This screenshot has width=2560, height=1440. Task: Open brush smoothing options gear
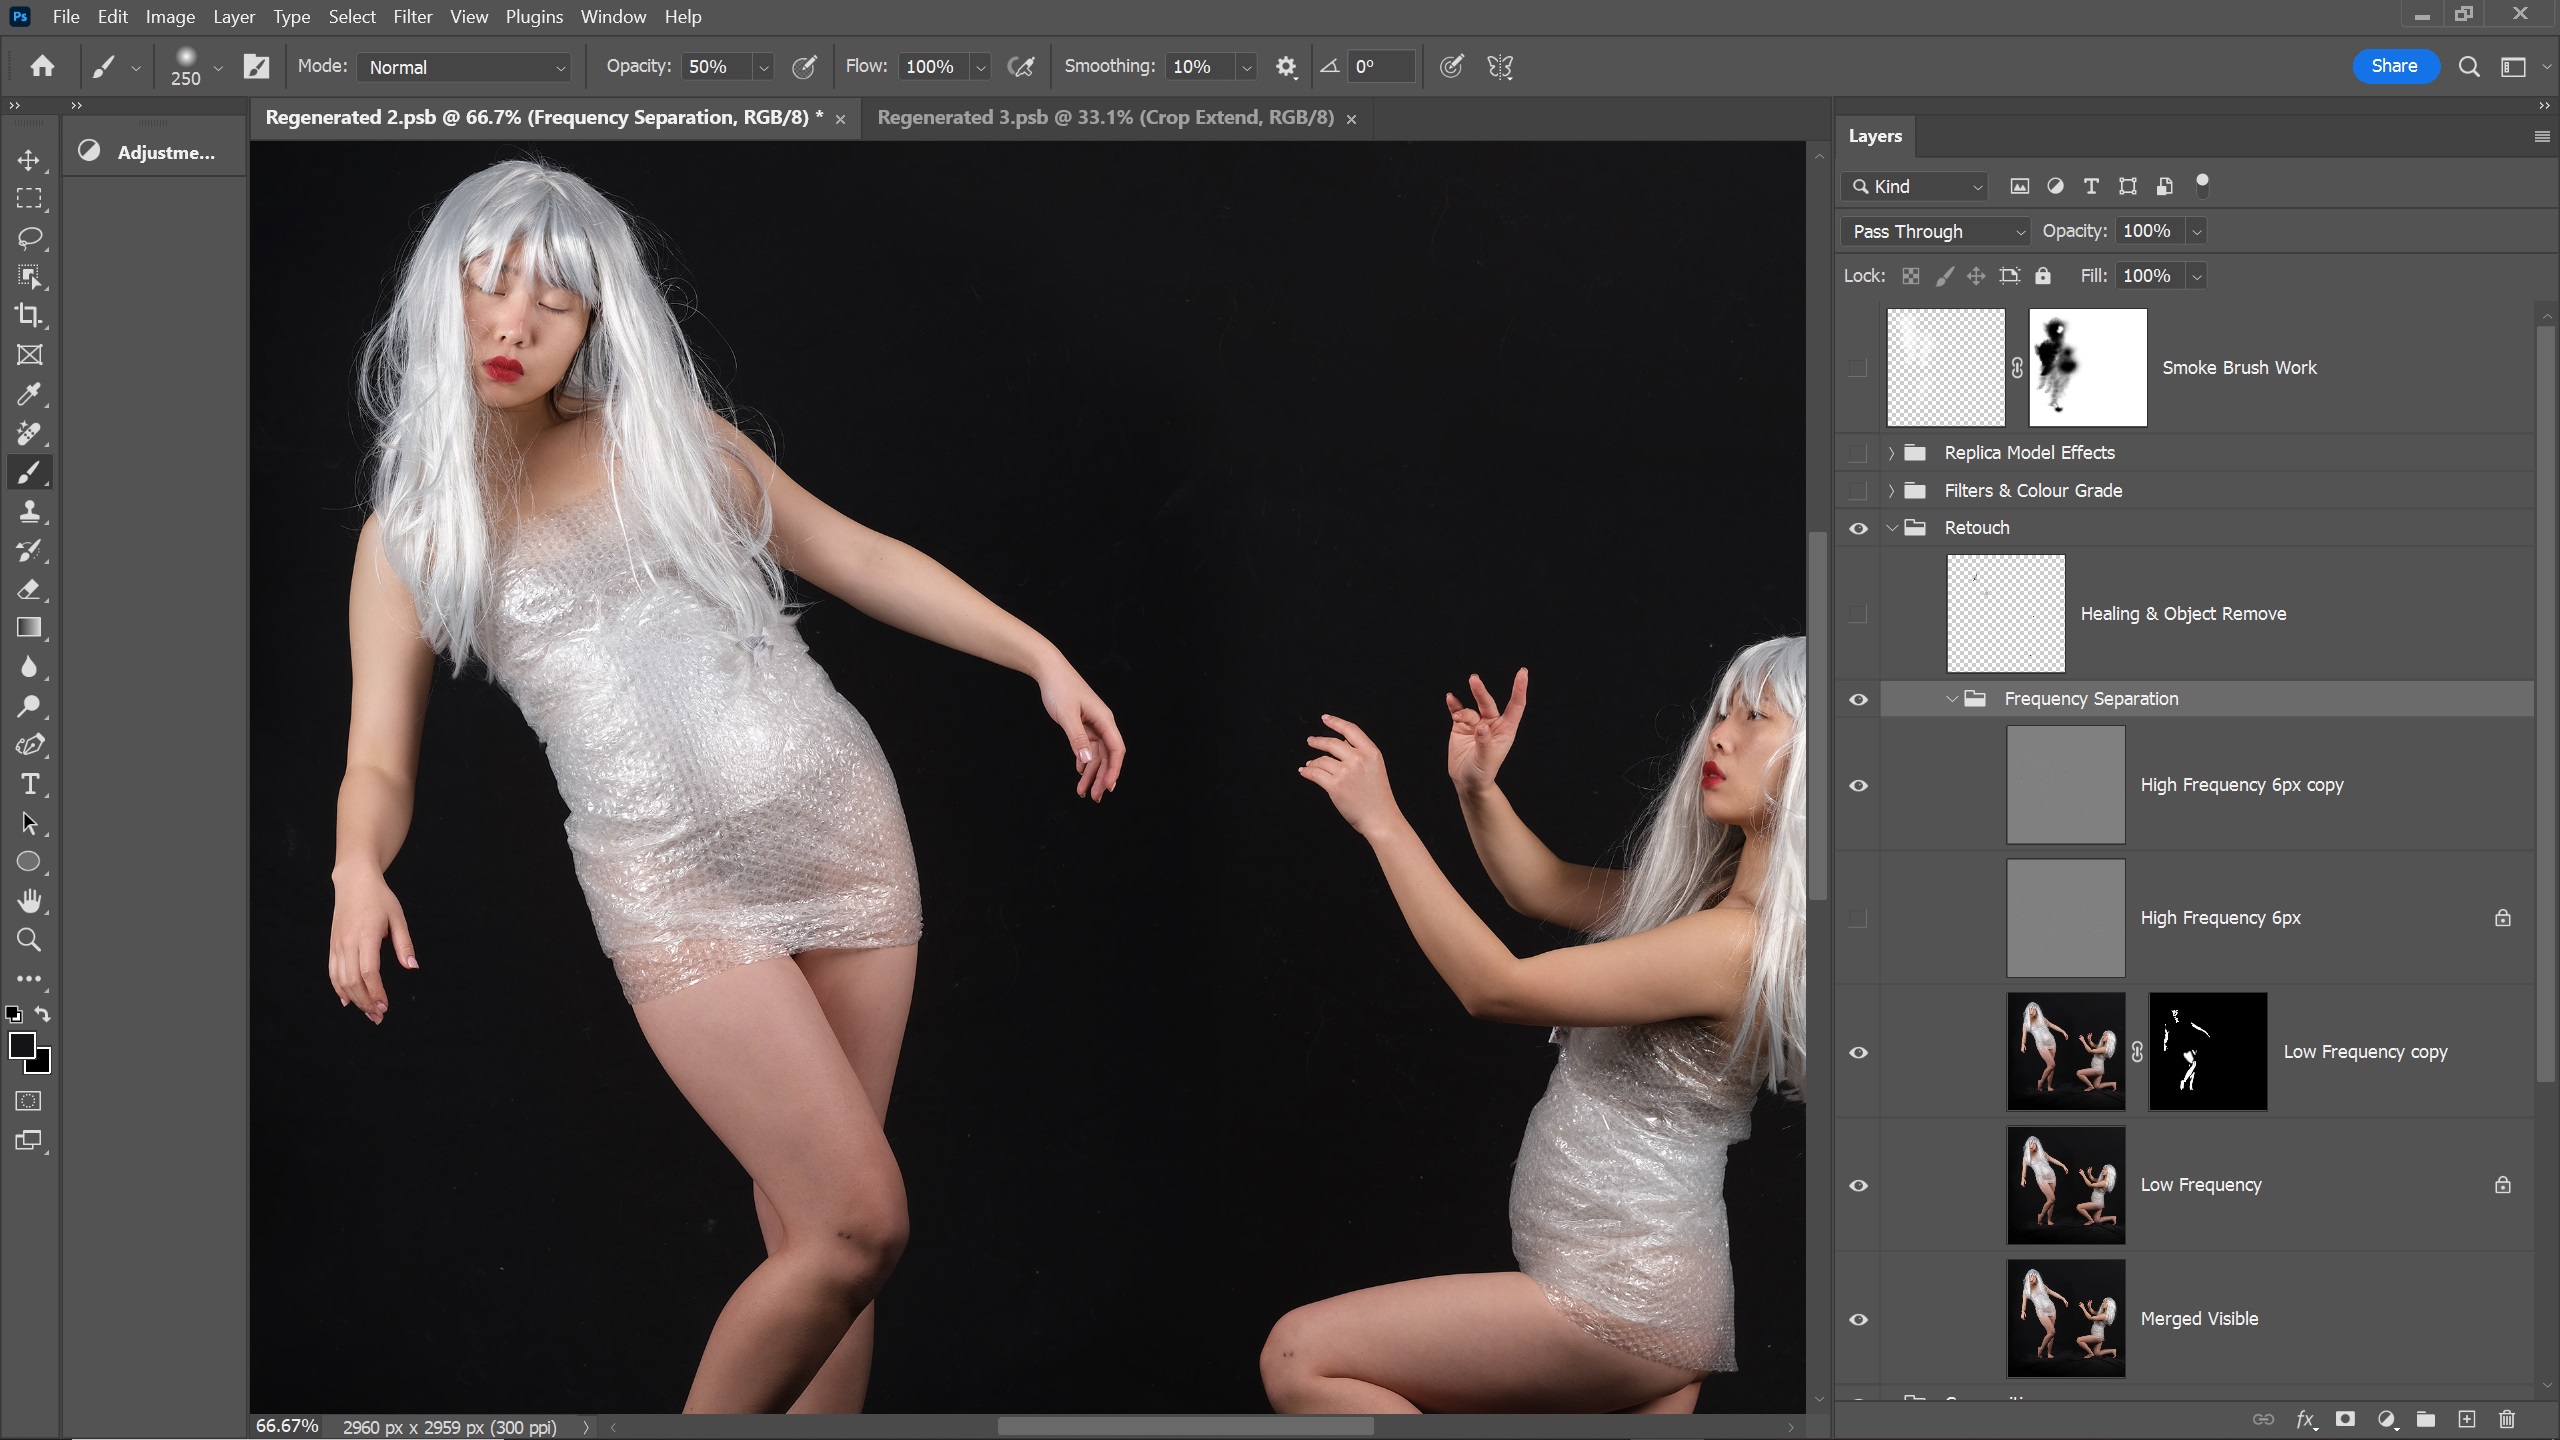[x=1286, y=67]
